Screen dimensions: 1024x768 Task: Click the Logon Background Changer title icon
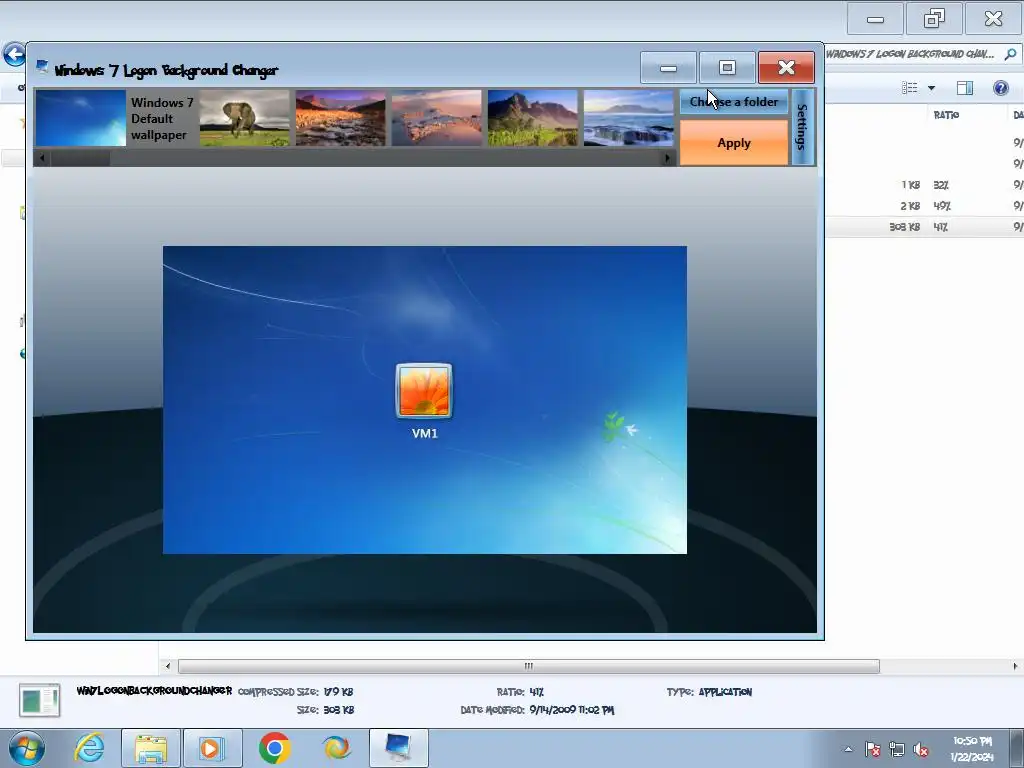pos(42,66)
